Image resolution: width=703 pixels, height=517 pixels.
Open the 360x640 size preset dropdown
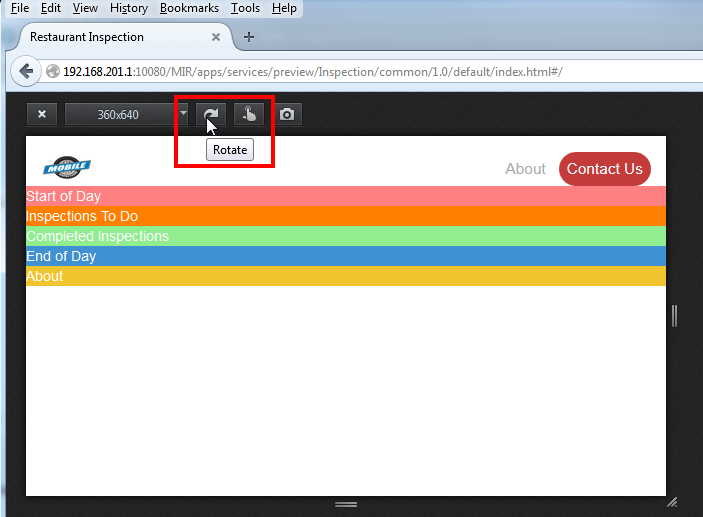pyautogui.click(x=126, y=114)
